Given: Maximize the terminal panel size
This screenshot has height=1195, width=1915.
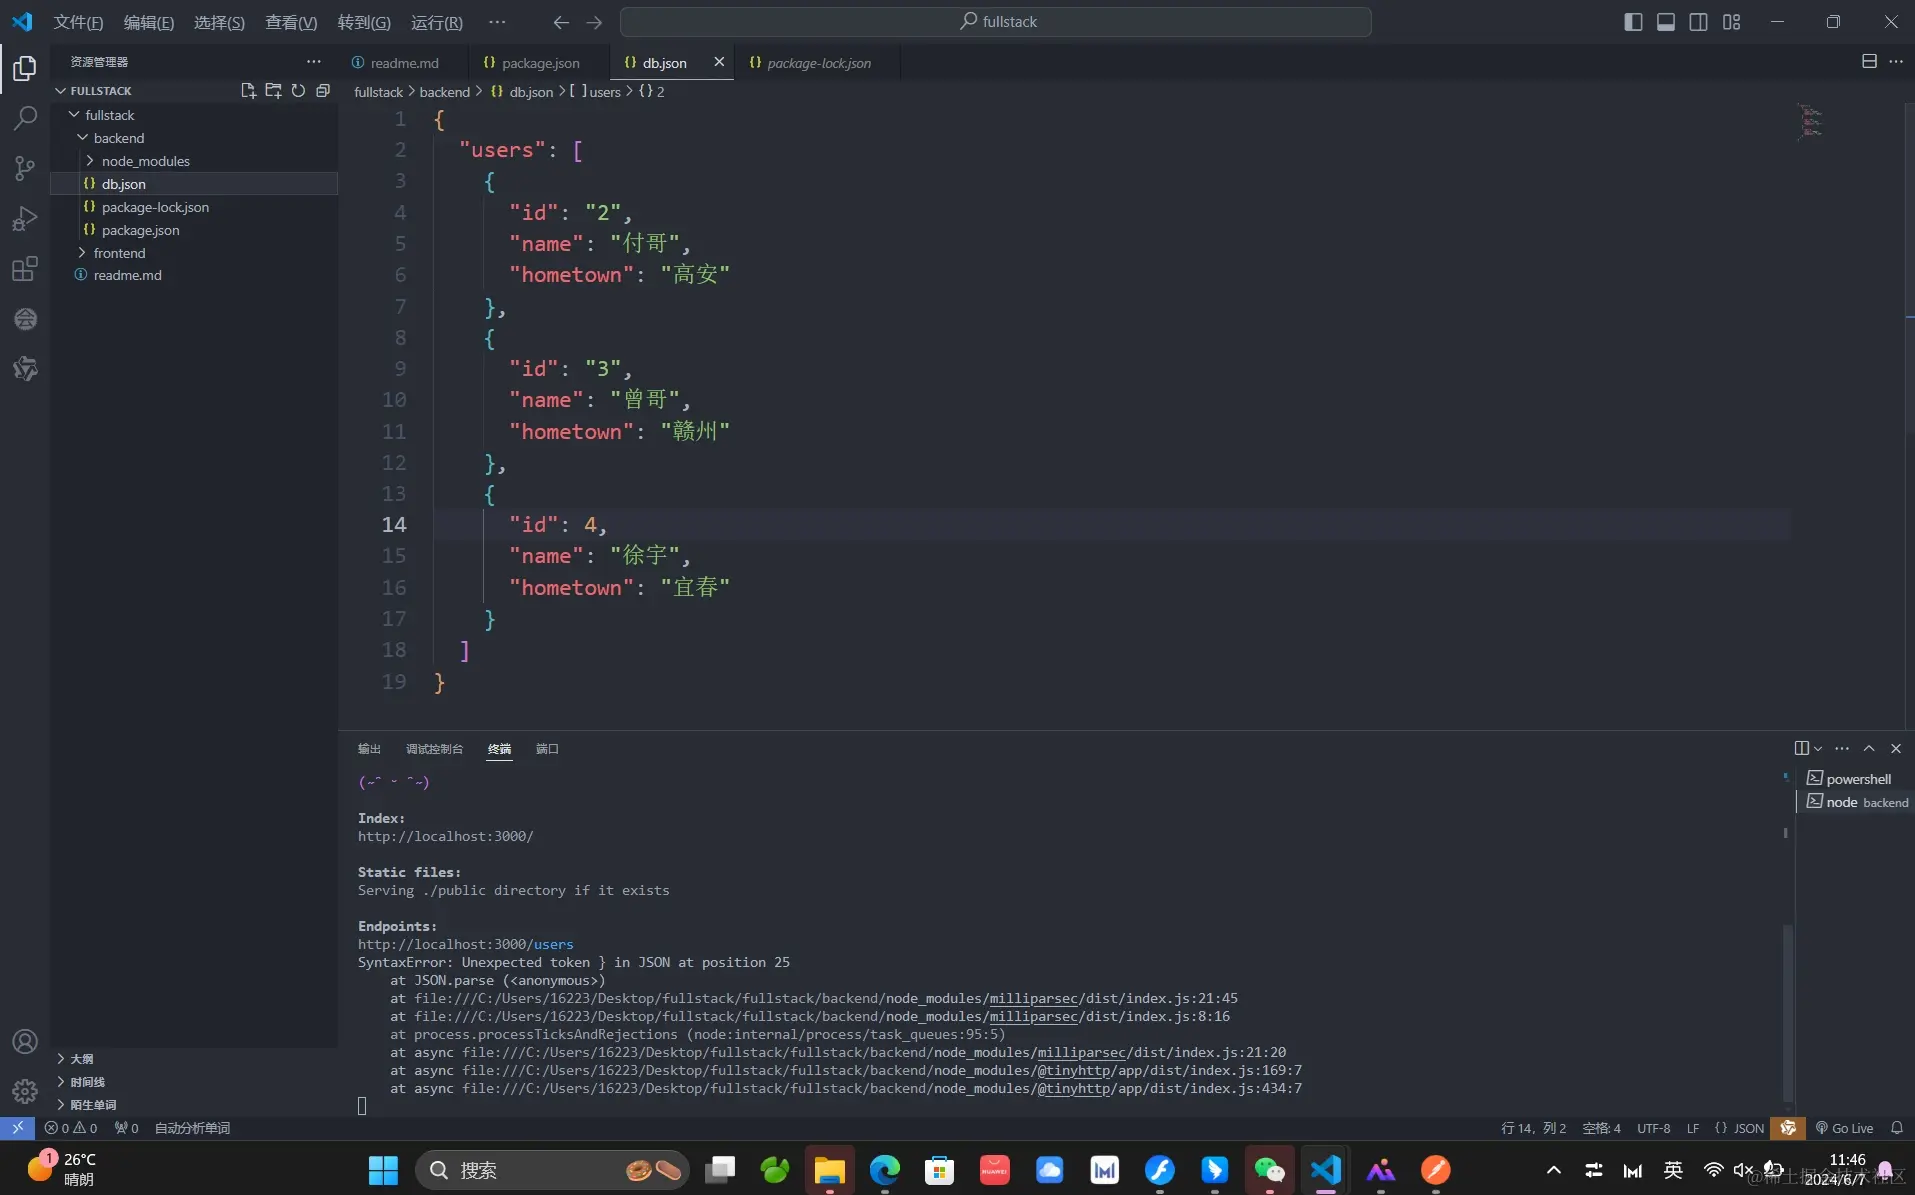Looking at the screenshot, I should point(1869,748).
